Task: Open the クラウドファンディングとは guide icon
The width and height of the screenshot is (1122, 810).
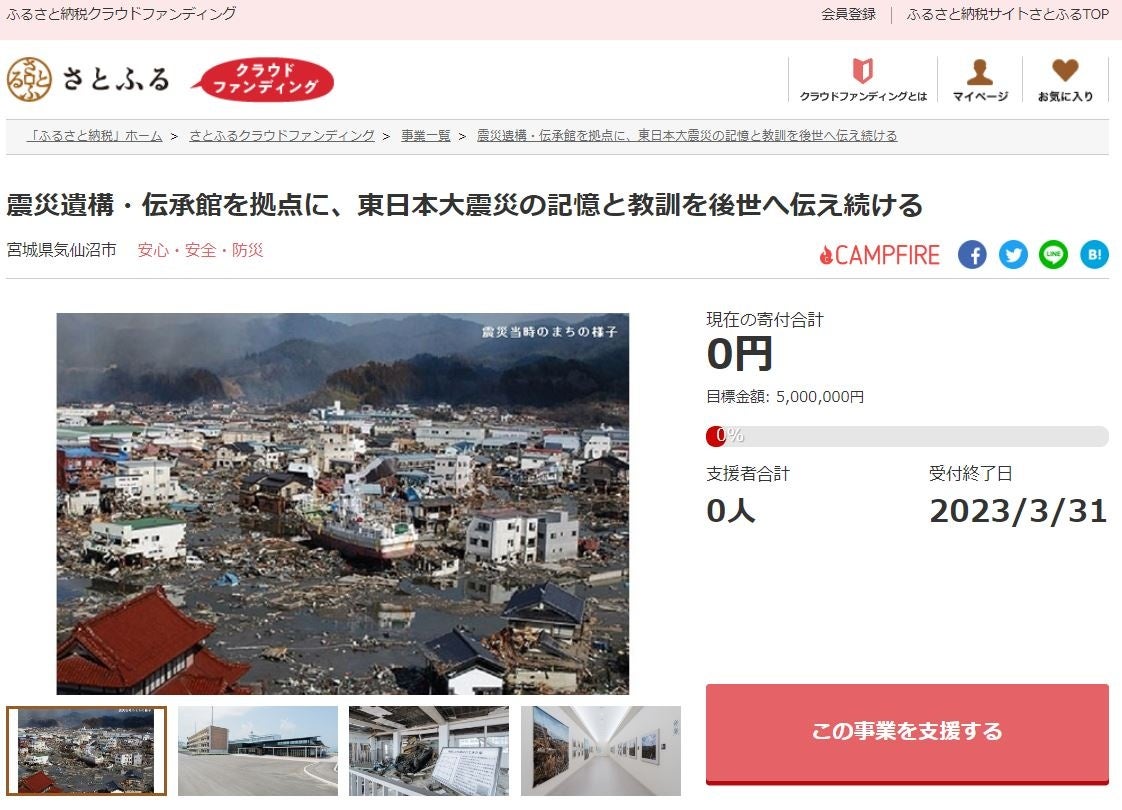Action: [863, 71]
